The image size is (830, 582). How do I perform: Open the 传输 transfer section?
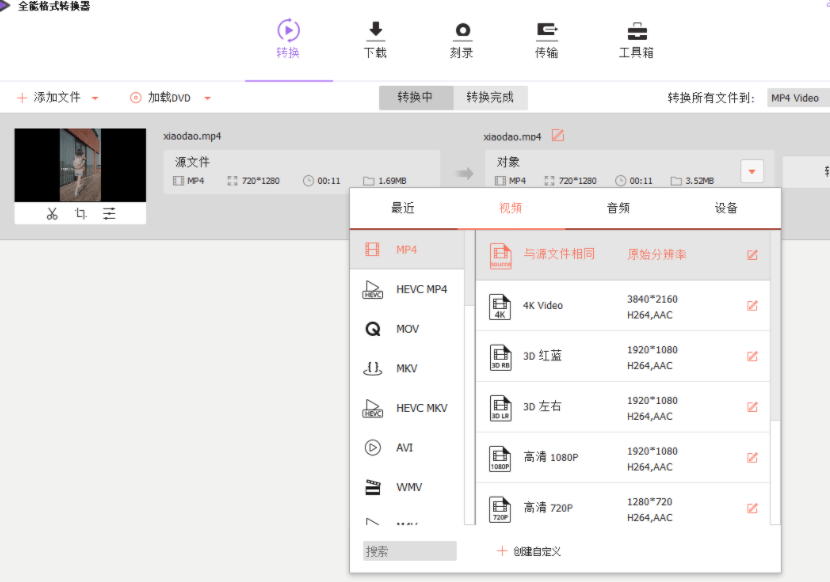(x=547, y=40)
